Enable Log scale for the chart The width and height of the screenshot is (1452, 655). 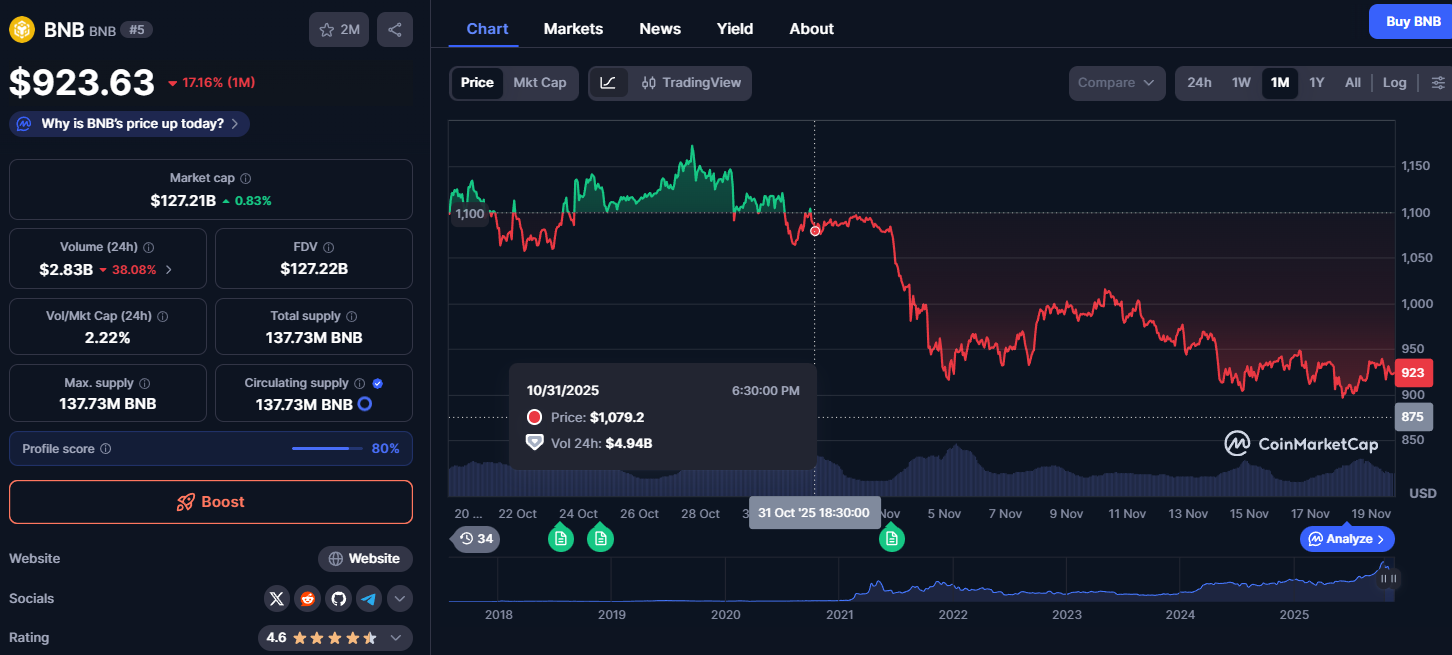(1394, 82)
